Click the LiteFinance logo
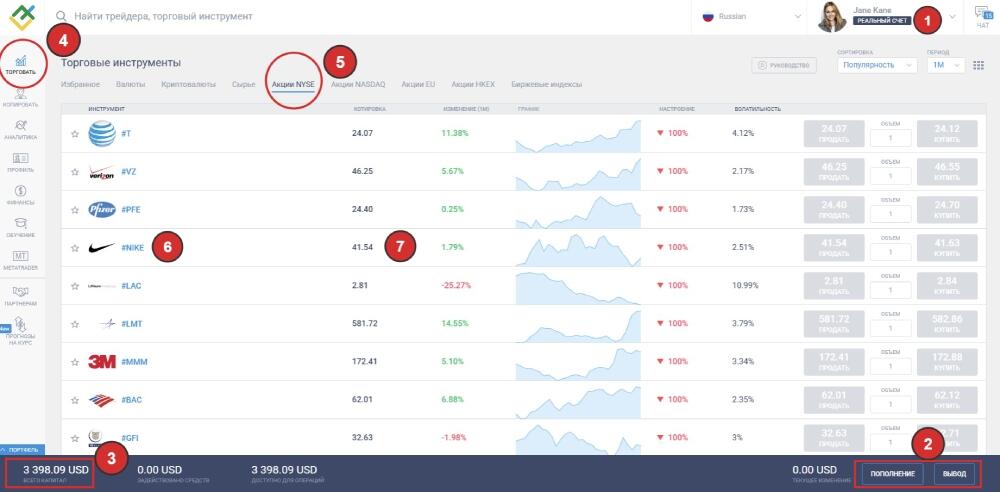The width and height of the screenshot is (1000, 492). pos(21,17)
